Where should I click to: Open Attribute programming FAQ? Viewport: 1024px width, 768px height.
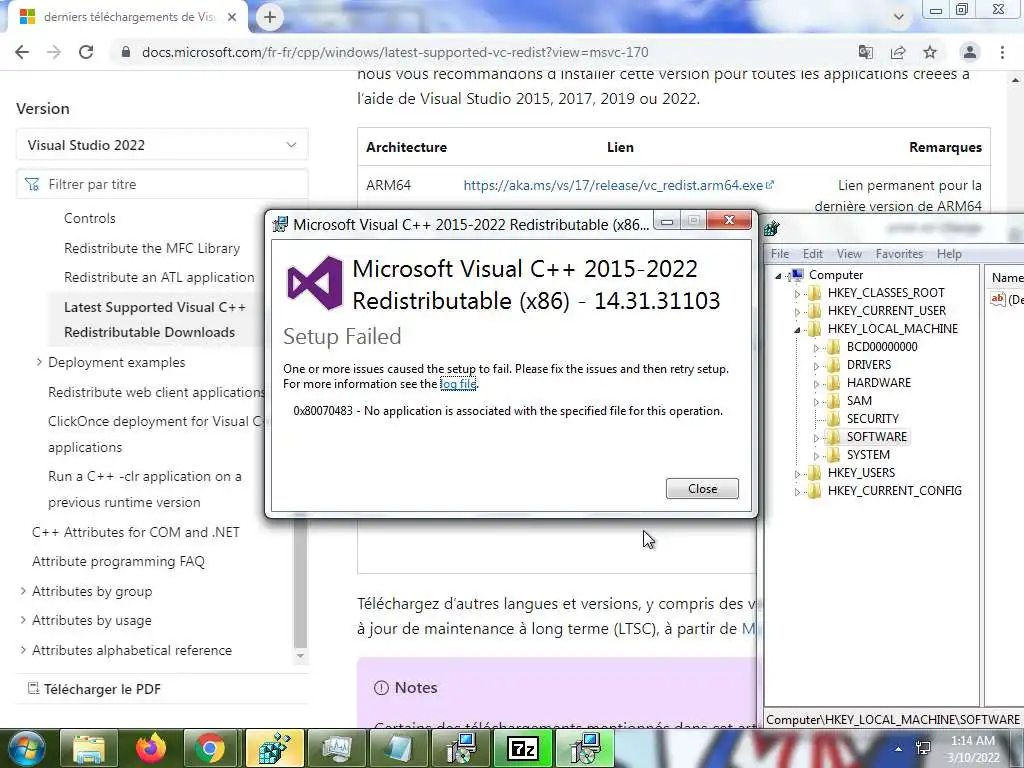tap(118, 562)
